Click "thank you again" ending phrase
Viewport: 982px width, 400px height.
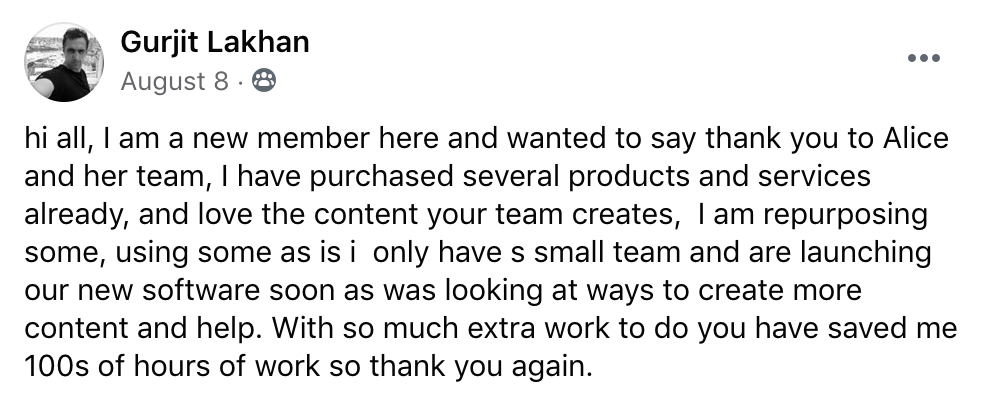481,367
